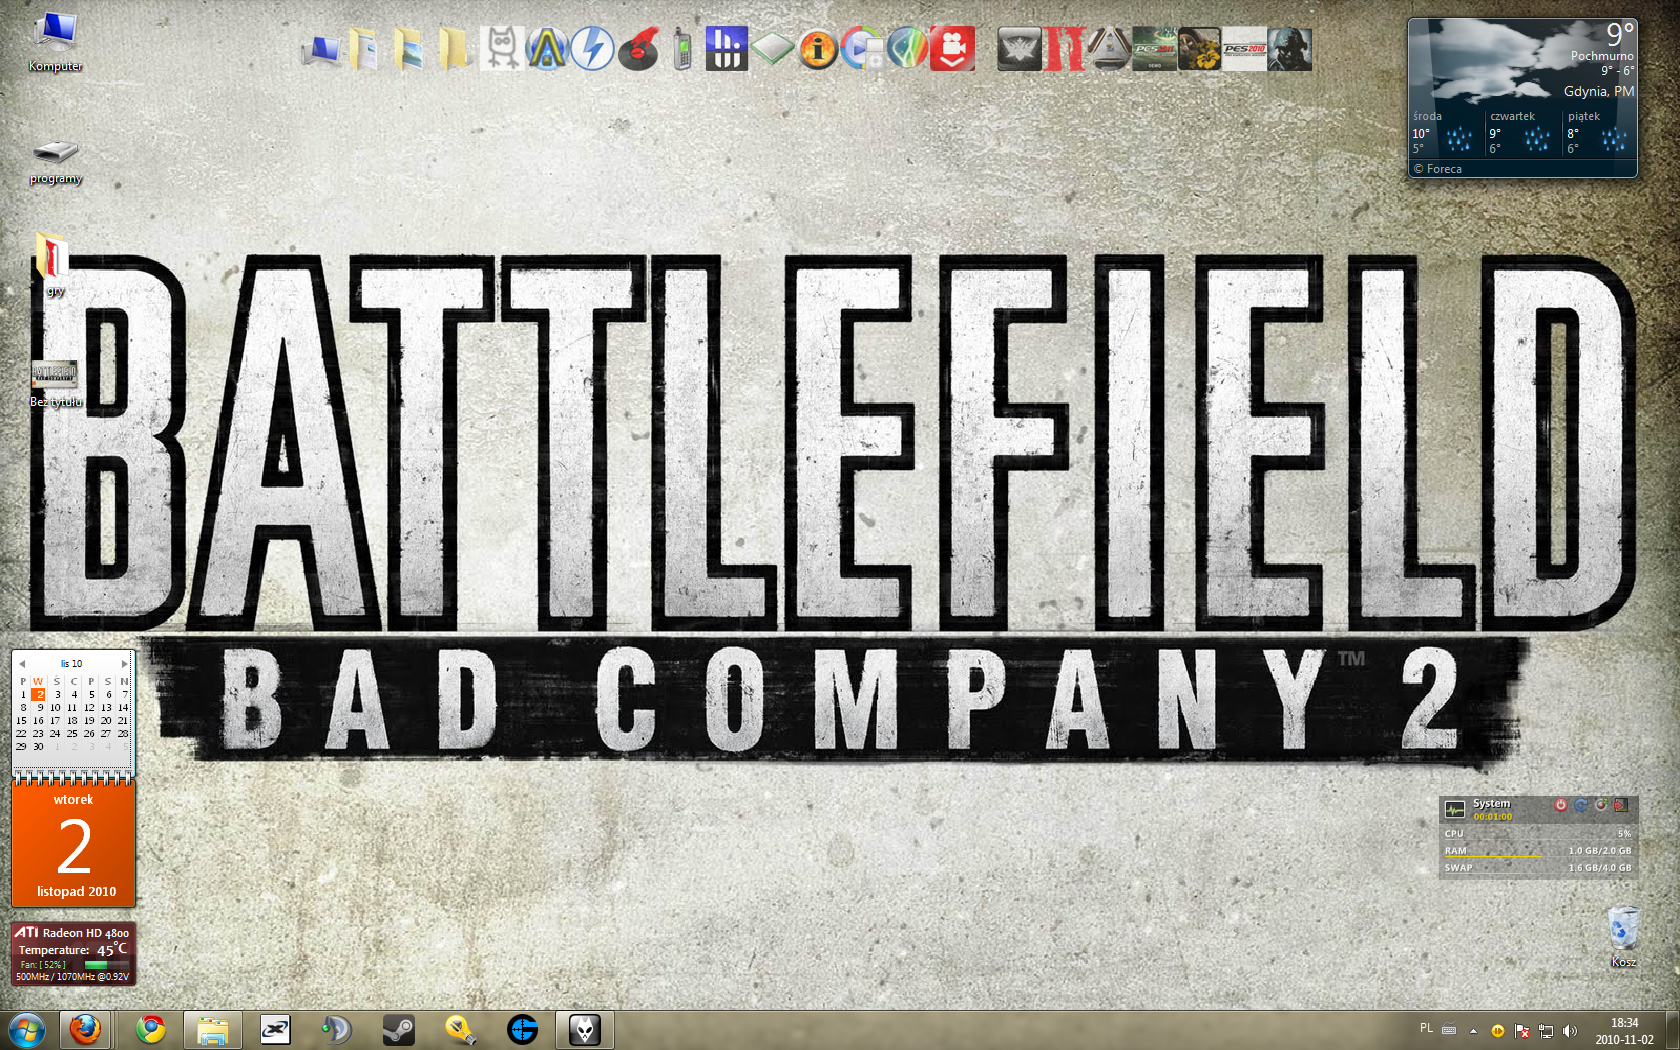
Task: Open the media player iPod dock icon
Action: [863, 48]
